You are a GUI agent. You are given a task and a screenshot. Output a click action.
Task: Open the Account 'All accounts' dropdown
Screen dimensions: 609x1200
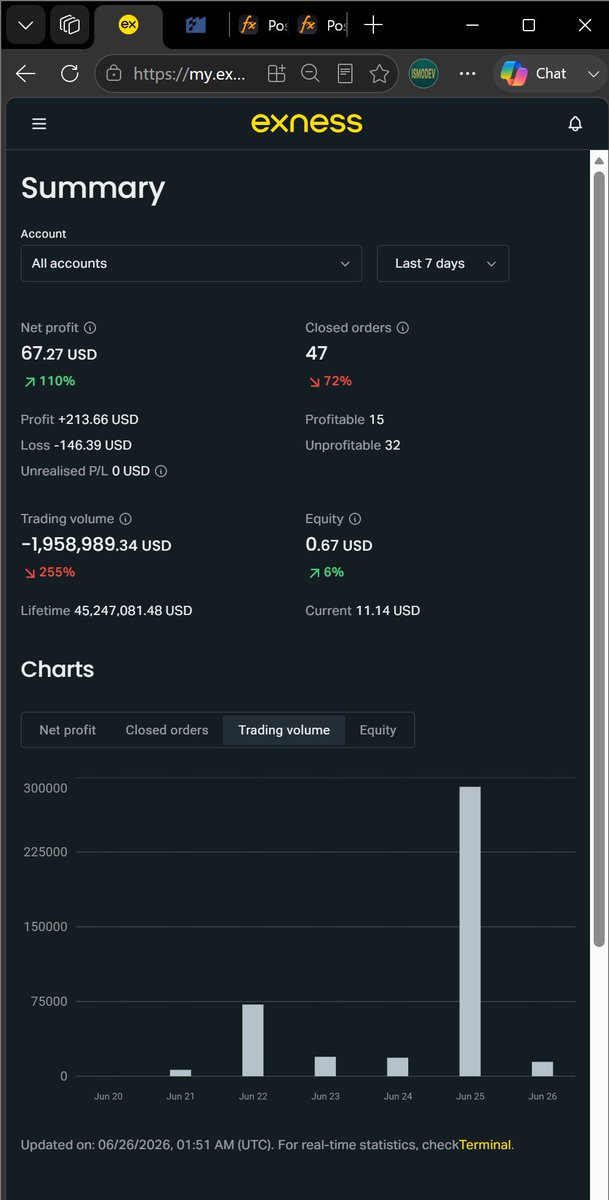191,263
